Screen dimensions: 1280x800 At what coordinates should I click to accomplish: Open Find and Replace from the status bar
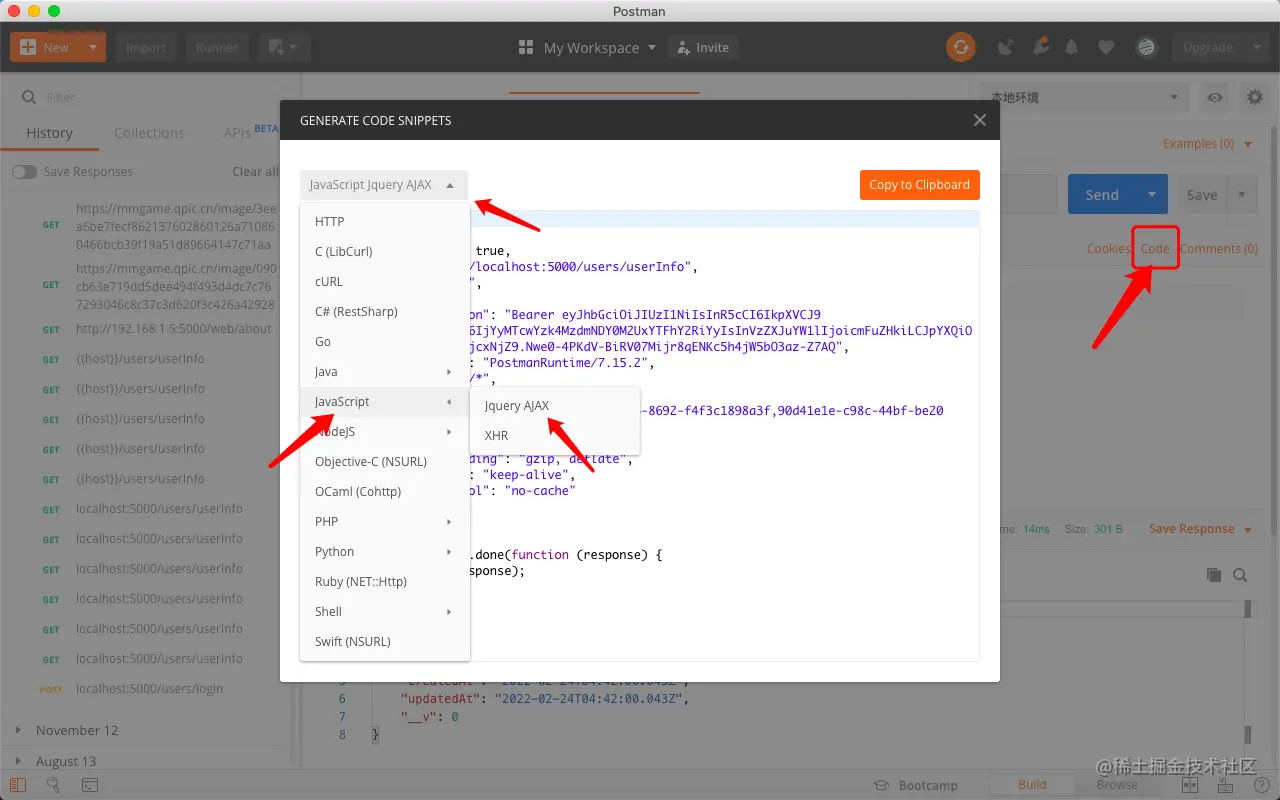pos(53,785)
